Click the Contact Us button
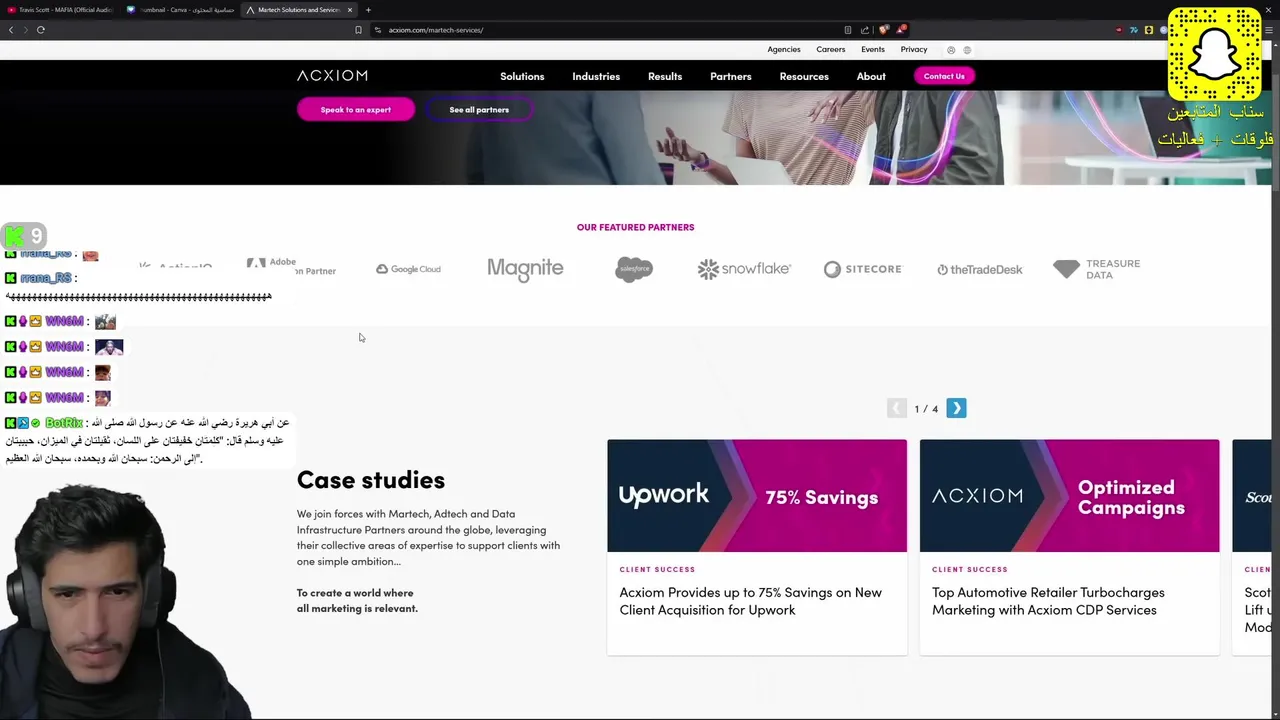 pyautogui.click(x=944, y=76)
